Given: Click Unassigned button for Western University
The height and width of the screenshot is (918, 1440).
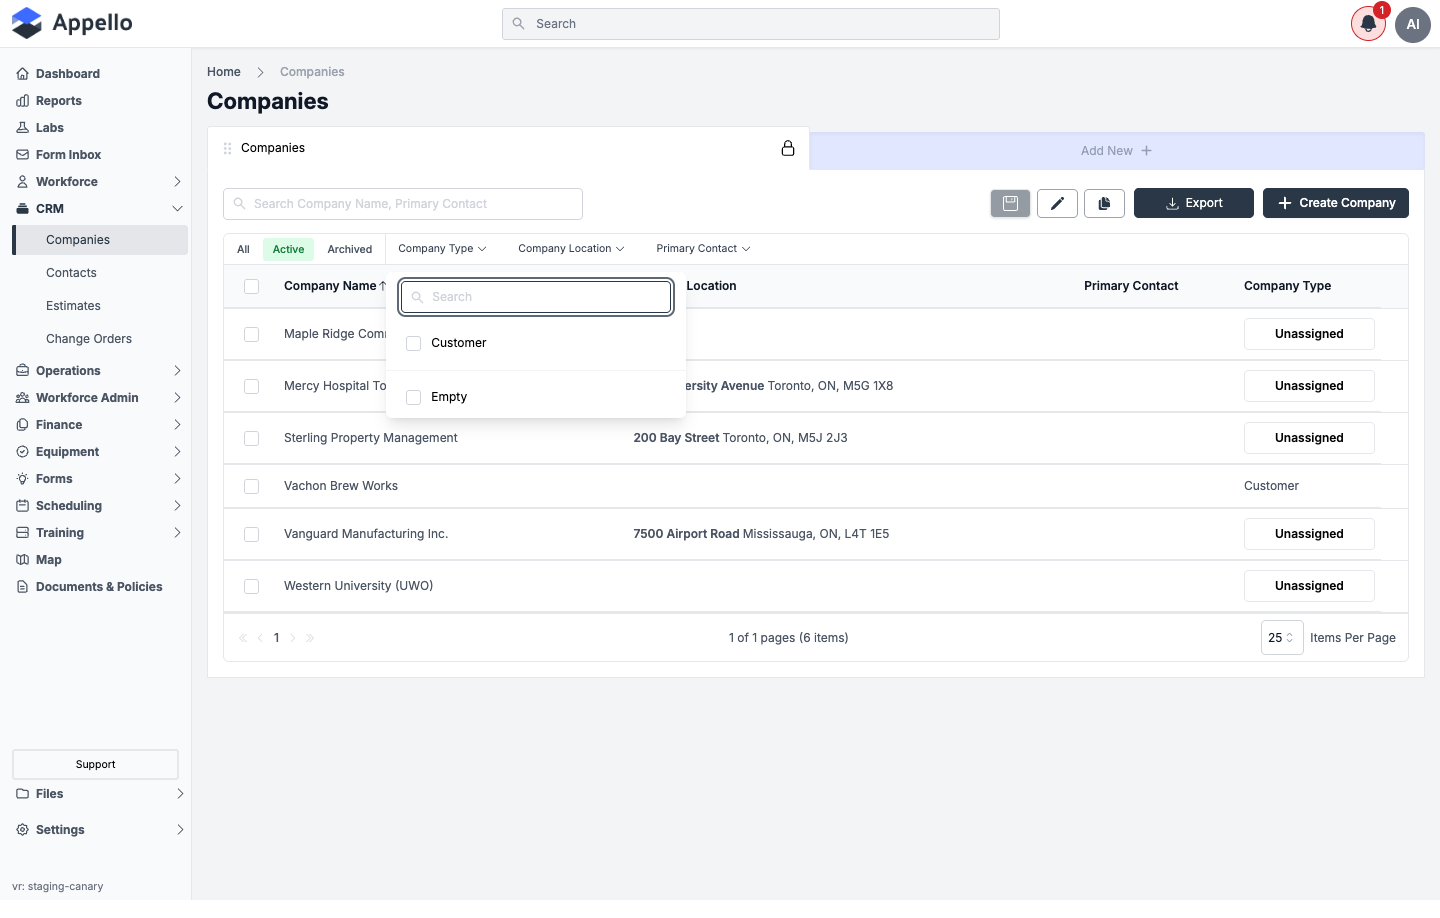Looking at the screenshot, I should [1309, 586].
